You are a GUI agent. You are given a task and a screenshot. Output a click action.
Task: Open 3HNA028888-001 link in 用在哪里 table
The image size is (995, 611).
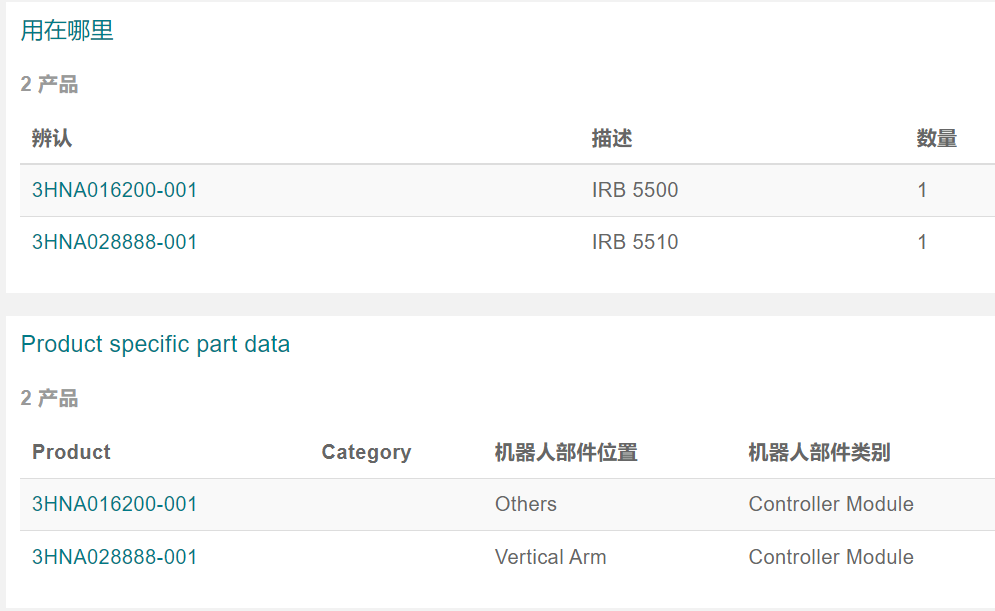(x=114, y=242)
